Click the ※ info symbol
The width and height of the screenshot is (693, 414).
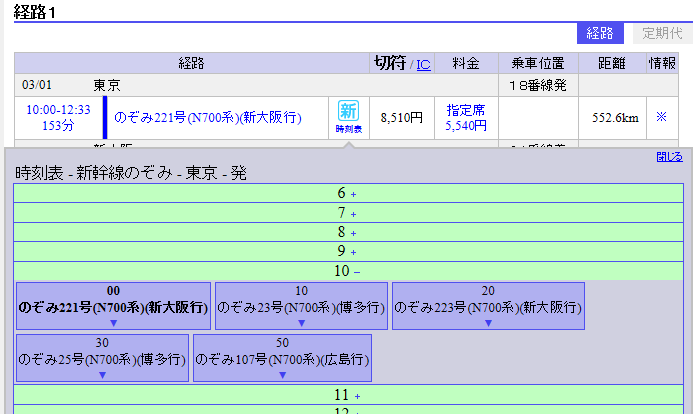(x=660, y=118)
